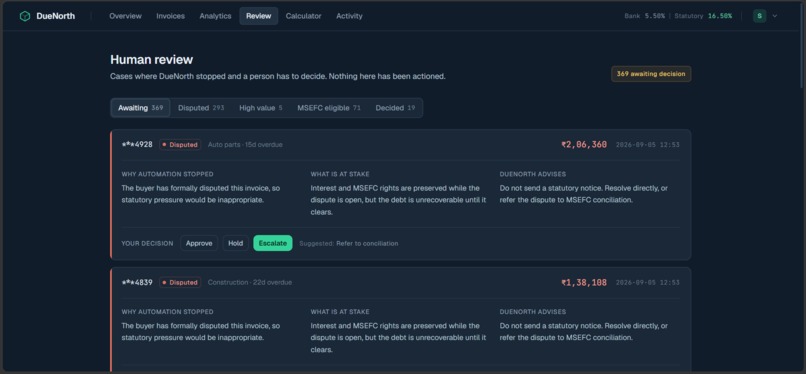Screen dimensions: 806x374
Task: Click the 369 awaiting decision badge
Action: (x=651, y=74)
